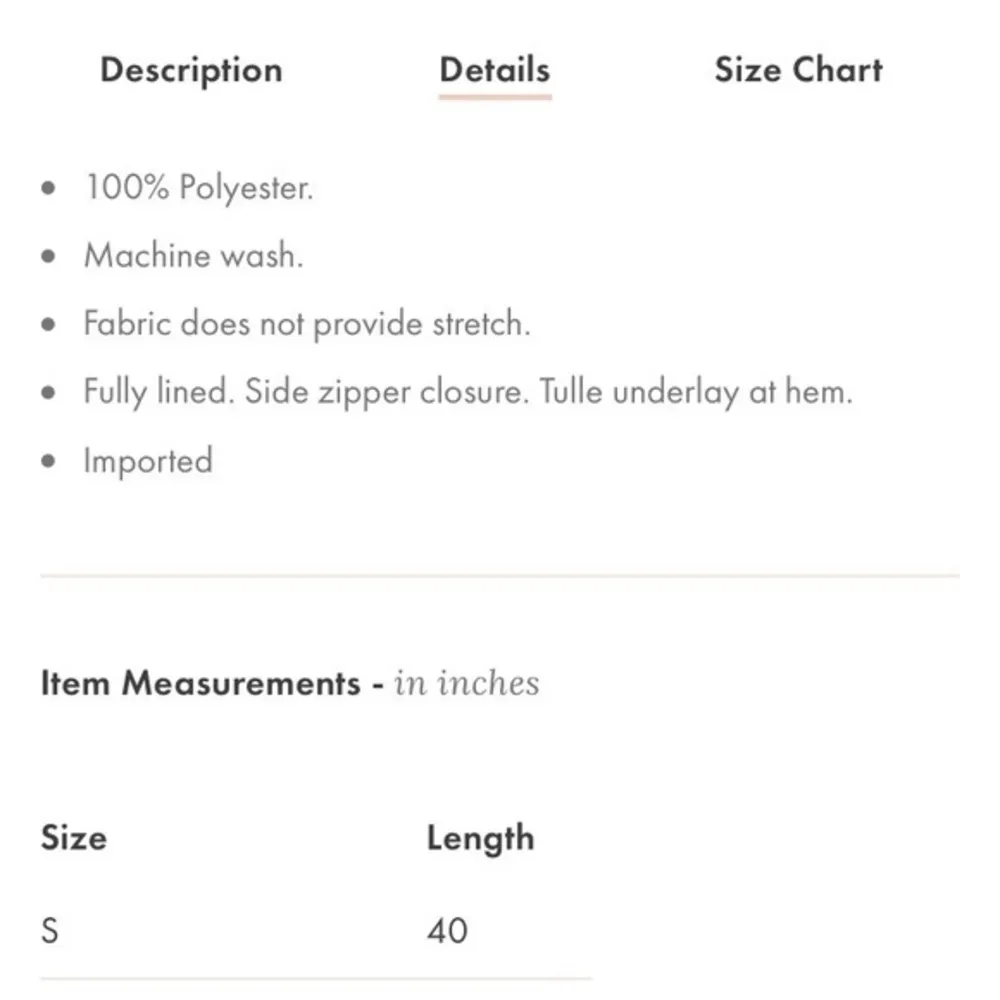Select the Imported list item
1000x1000 pixels.
148,461
